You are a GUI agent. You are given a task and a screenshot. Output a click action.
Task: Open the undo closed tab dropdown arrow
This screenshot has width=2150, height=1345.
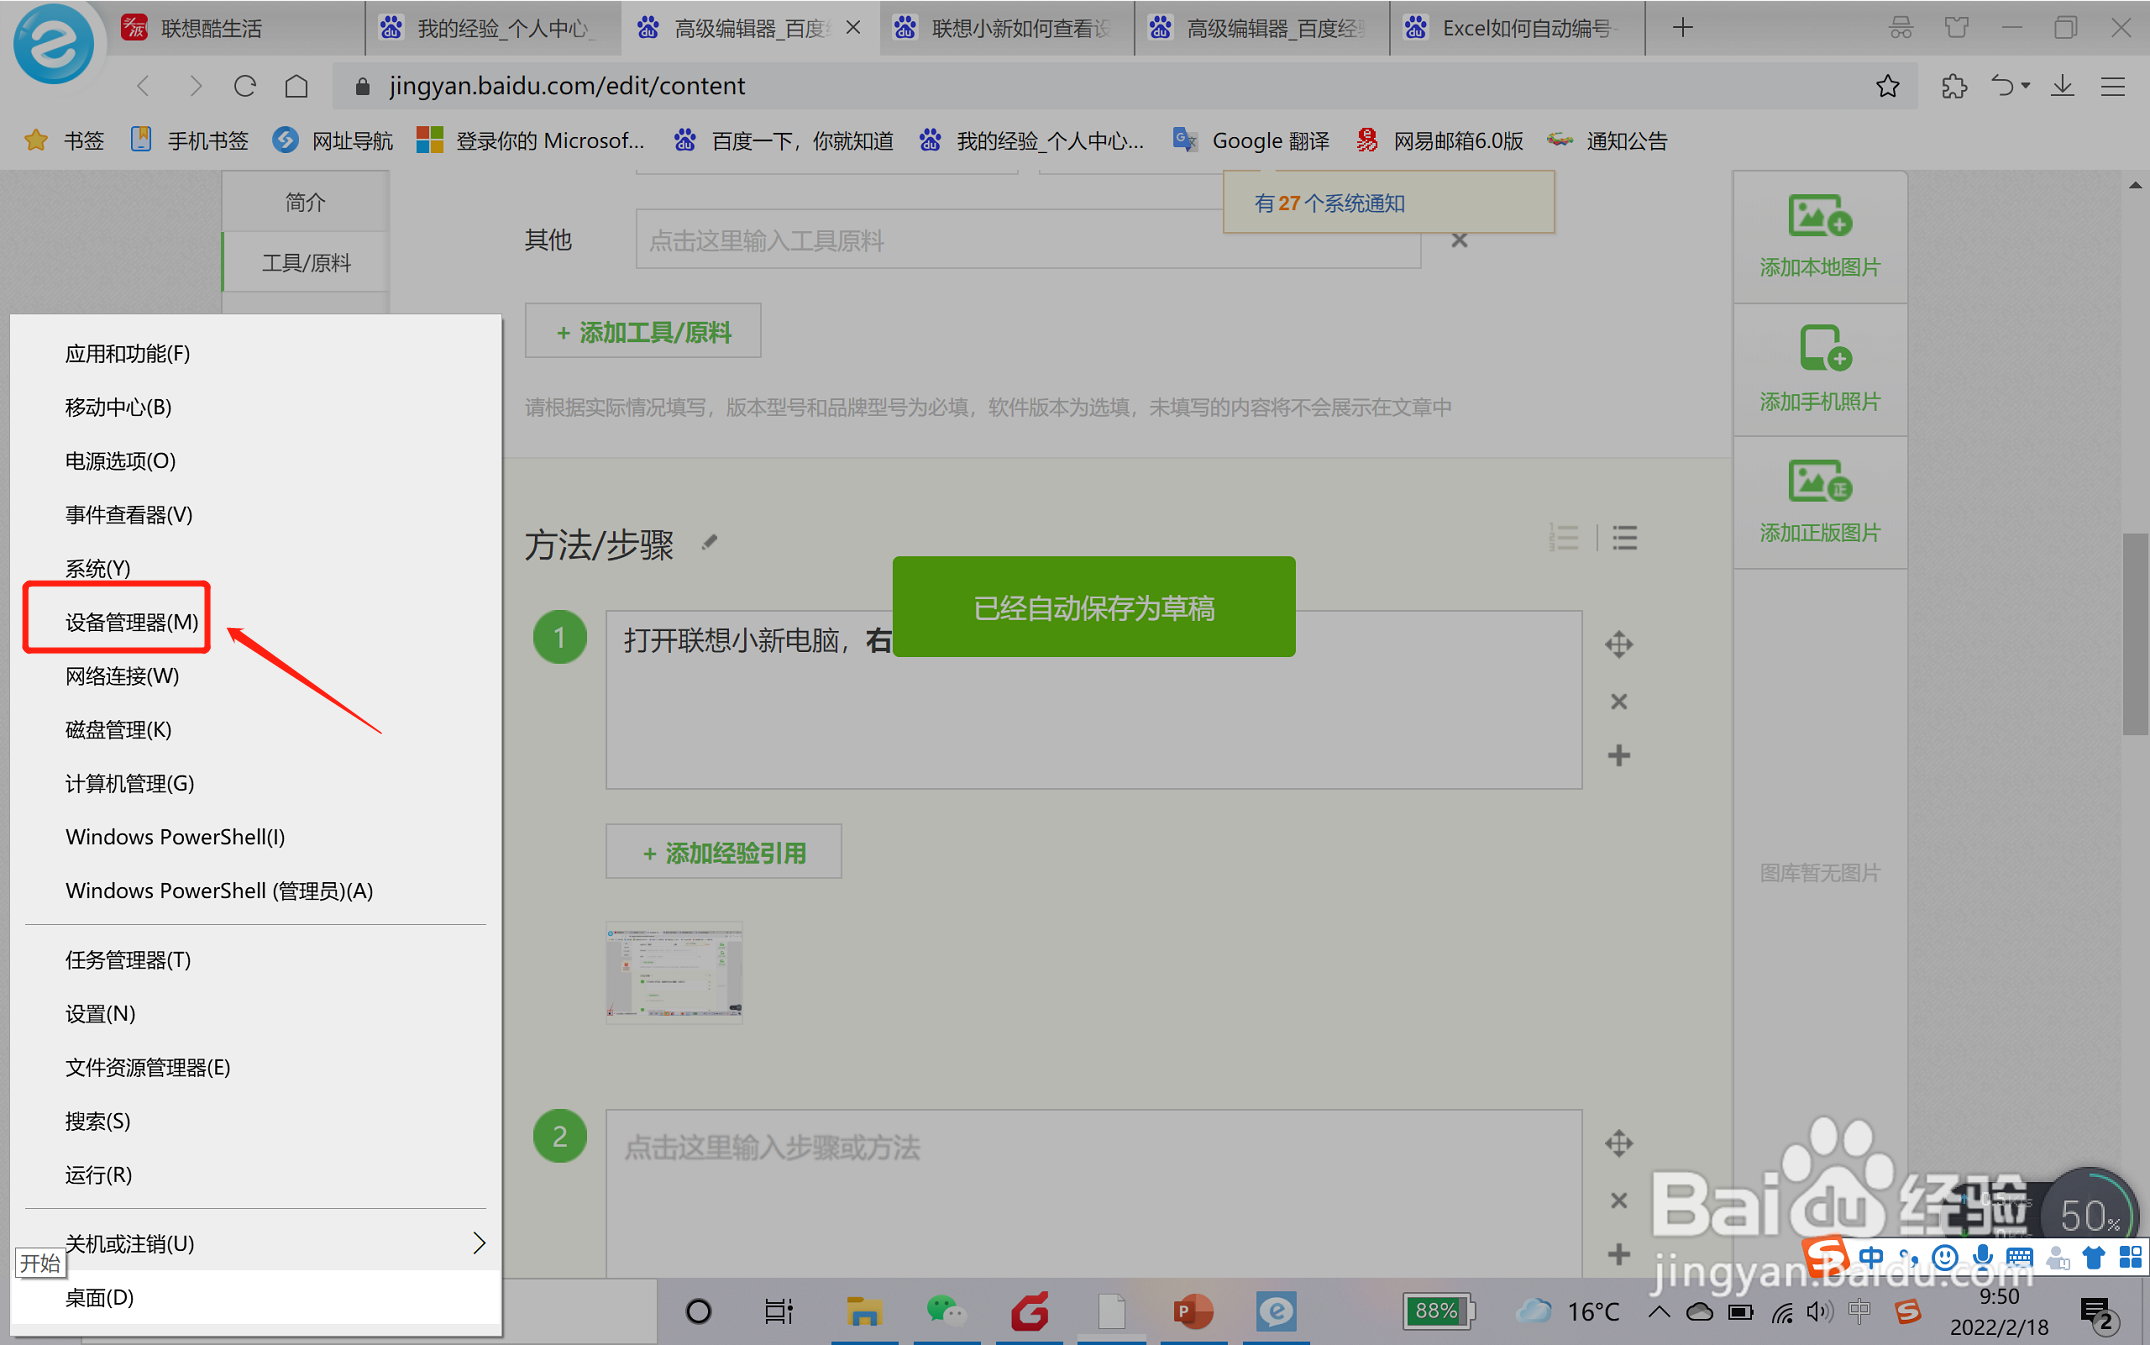[2026, 87]
